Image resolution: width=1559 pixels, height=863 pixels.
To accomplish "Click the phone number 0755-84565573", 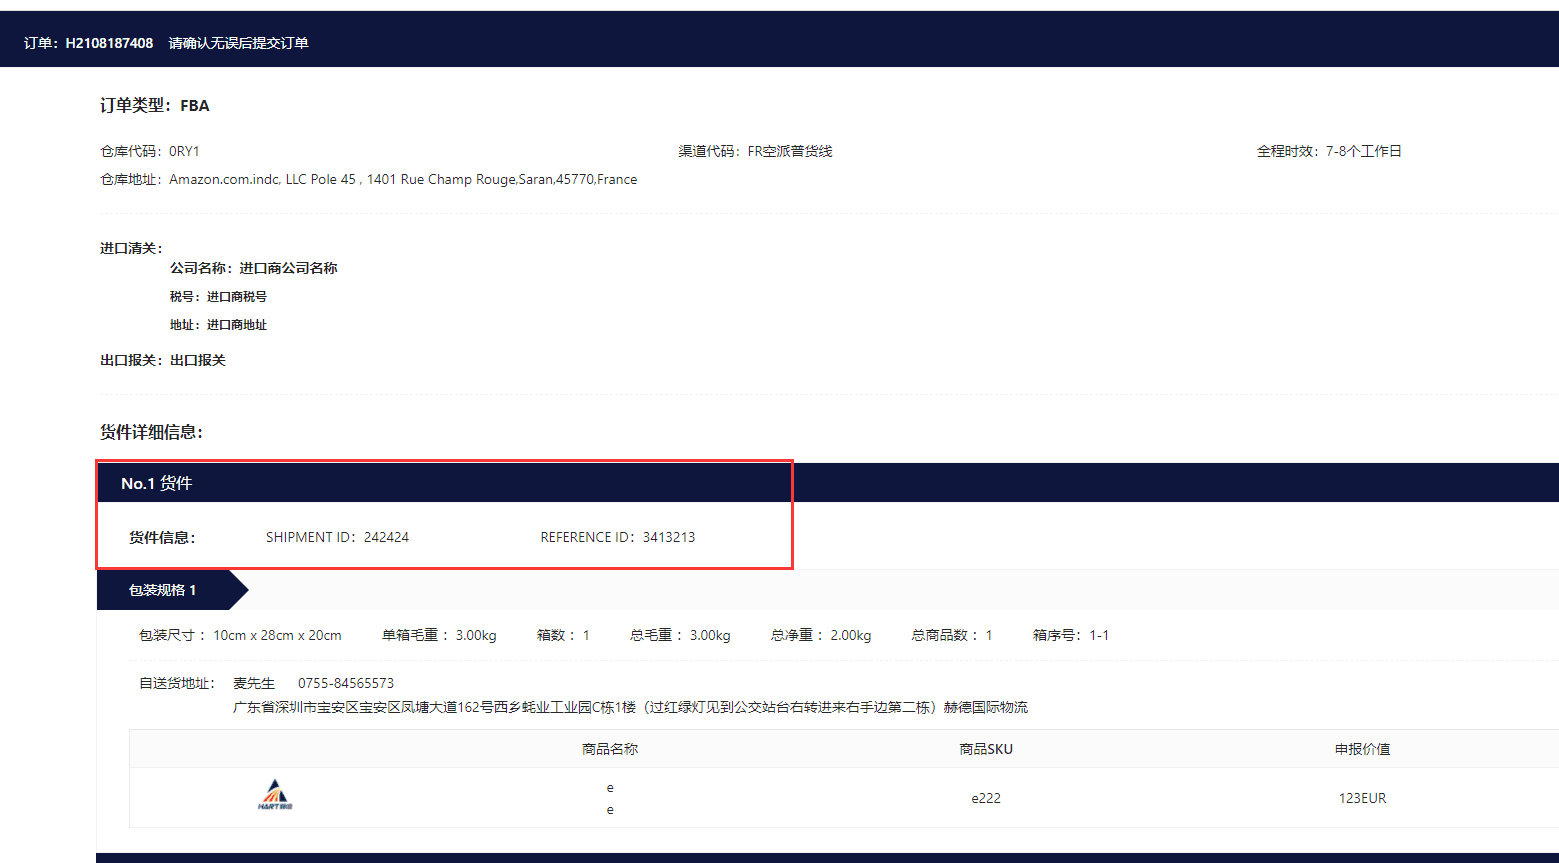I will click(346, 682).
